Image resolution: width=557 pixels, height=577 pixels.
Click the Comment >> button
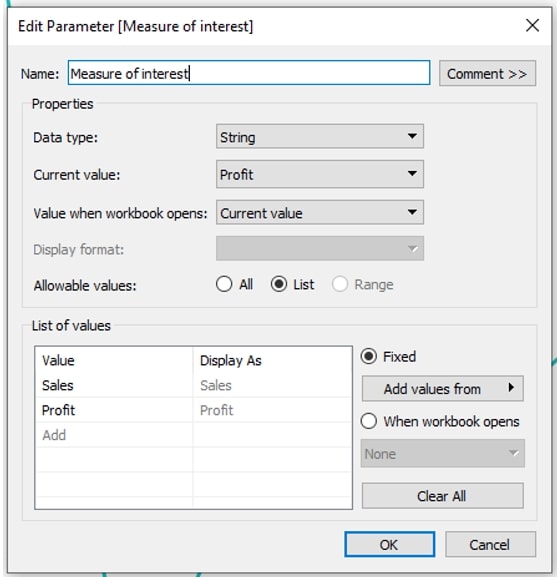click(487, 74)
